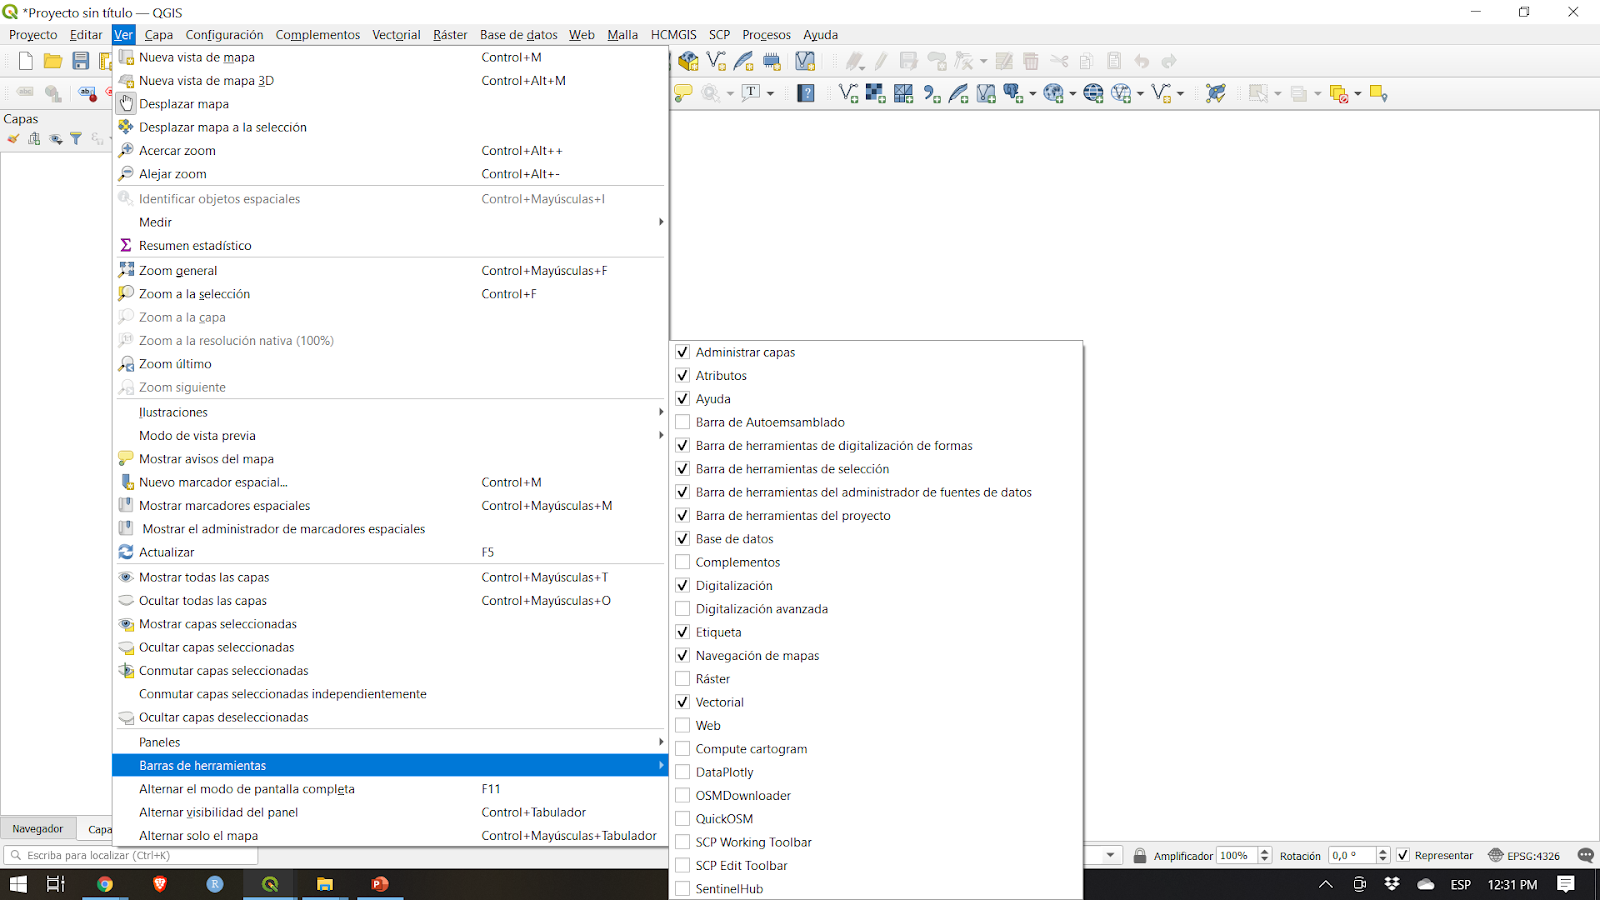Open the Complementos menu in menu bar

coord(317,34)
